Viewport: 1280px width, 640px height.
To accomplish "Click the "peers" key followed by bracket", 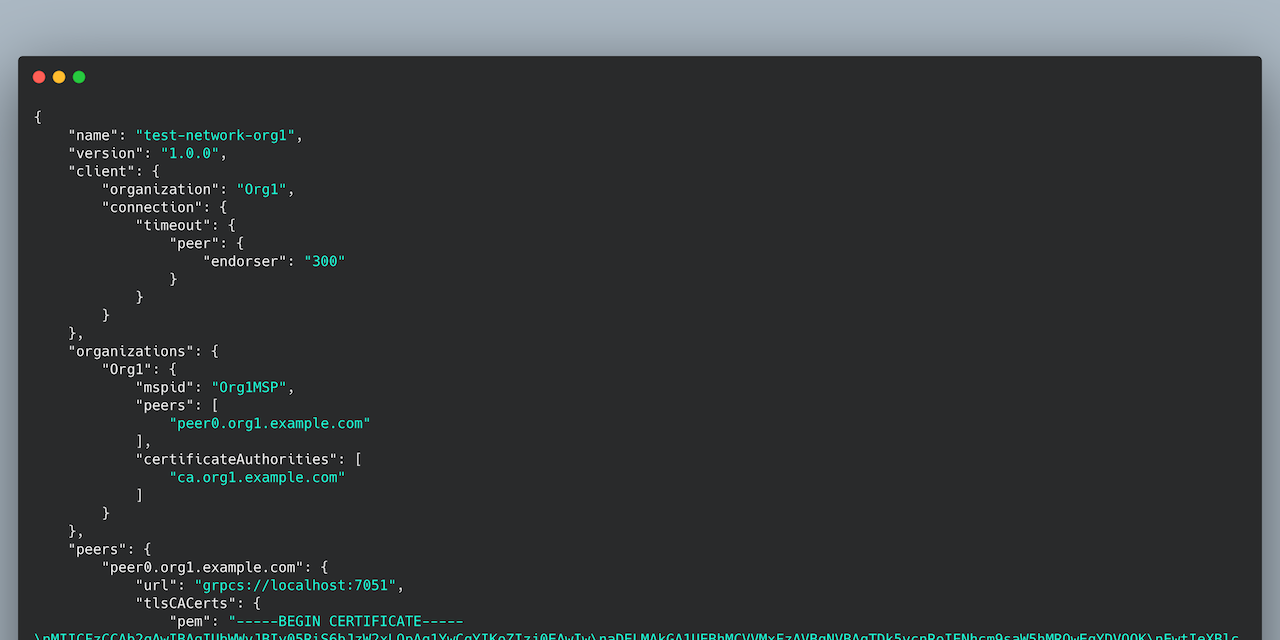I will (165, 405).
